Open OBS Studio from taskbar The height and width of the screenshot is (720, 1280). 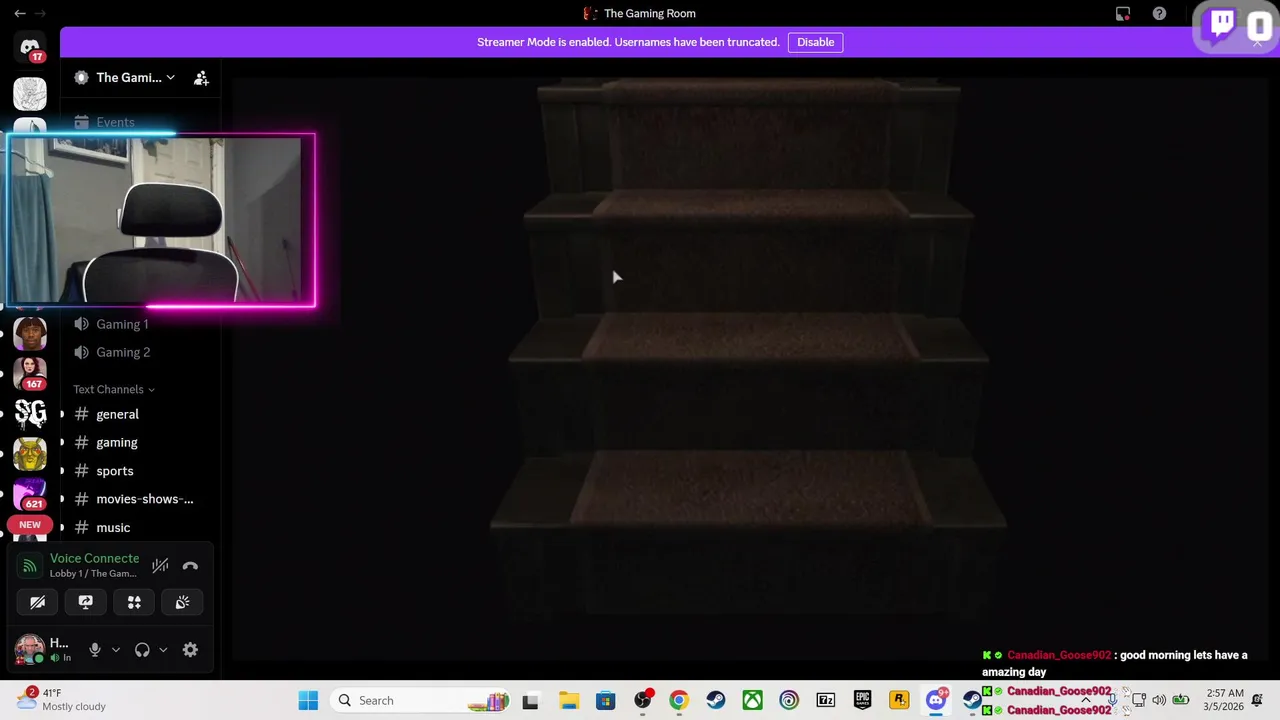(642, 700)
